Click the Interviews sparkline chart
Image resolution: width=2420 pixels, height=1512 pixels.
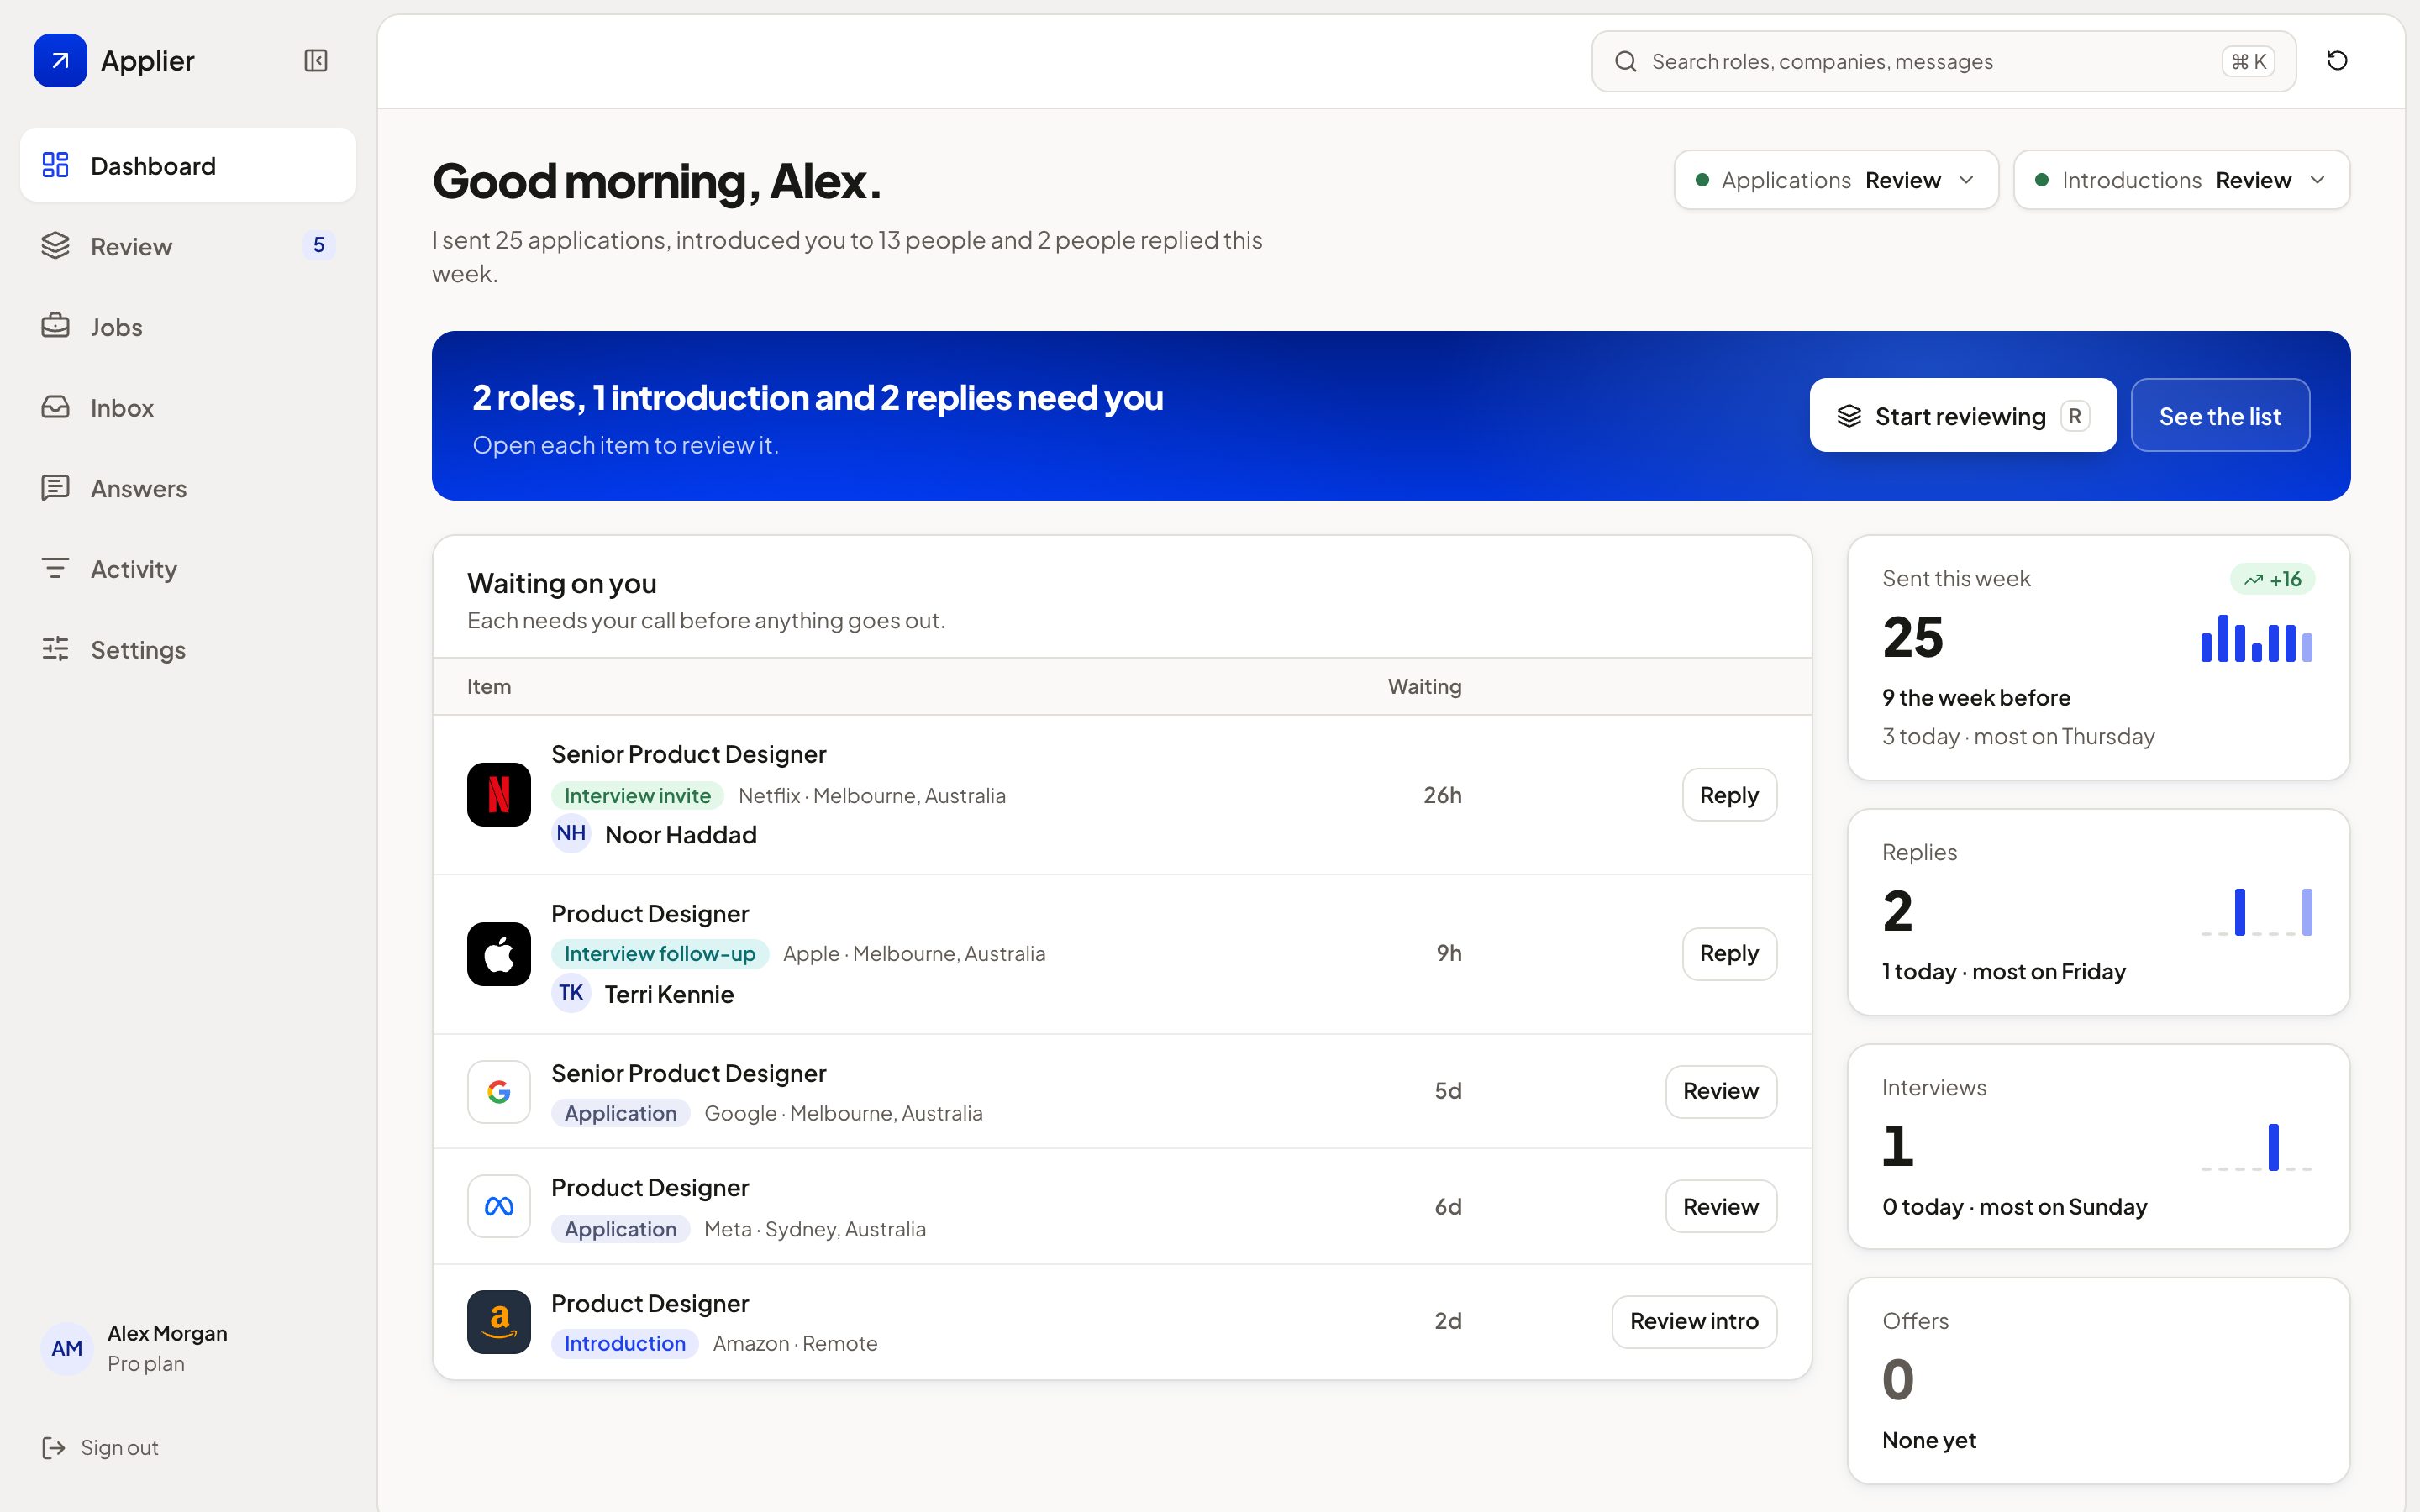pos(2257,1147)
